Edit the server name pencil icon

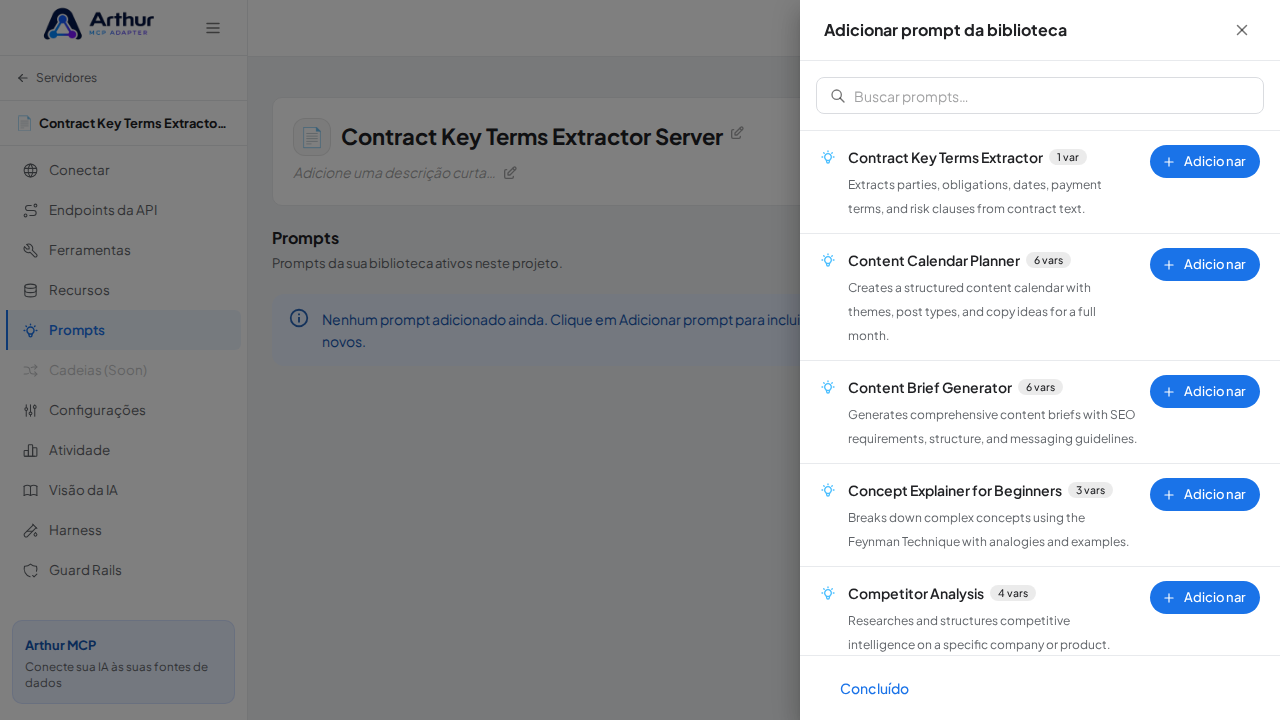737,132
